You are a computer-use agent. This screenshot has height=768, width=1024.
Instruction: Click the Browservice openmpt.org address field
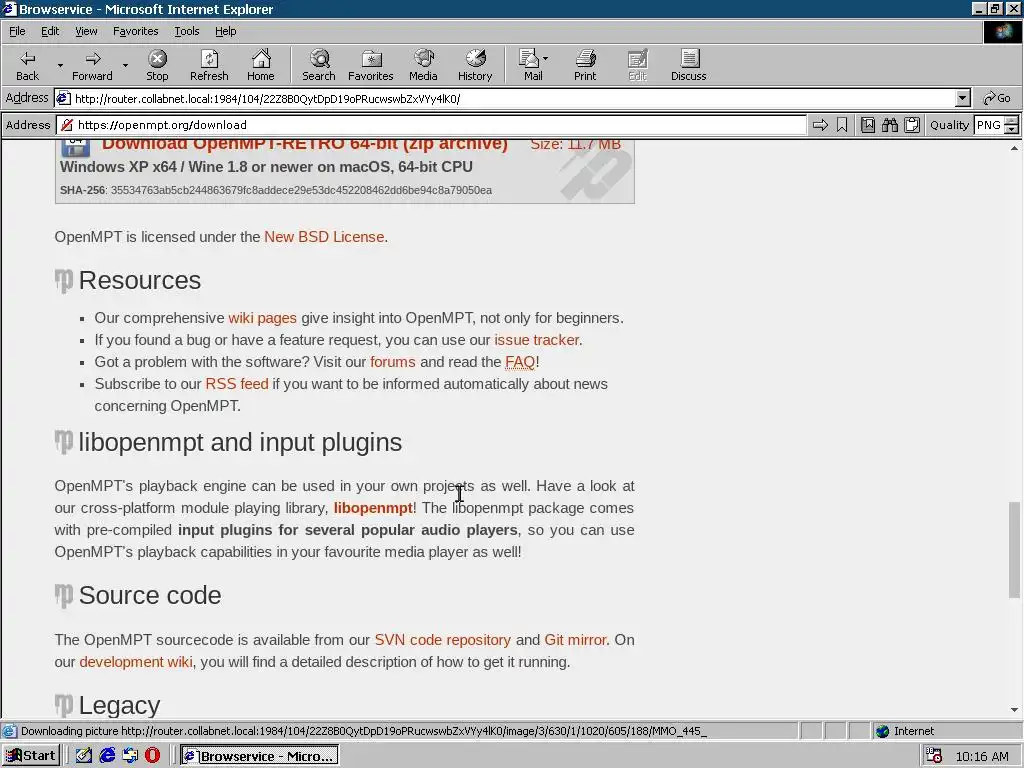pos(432,125)
